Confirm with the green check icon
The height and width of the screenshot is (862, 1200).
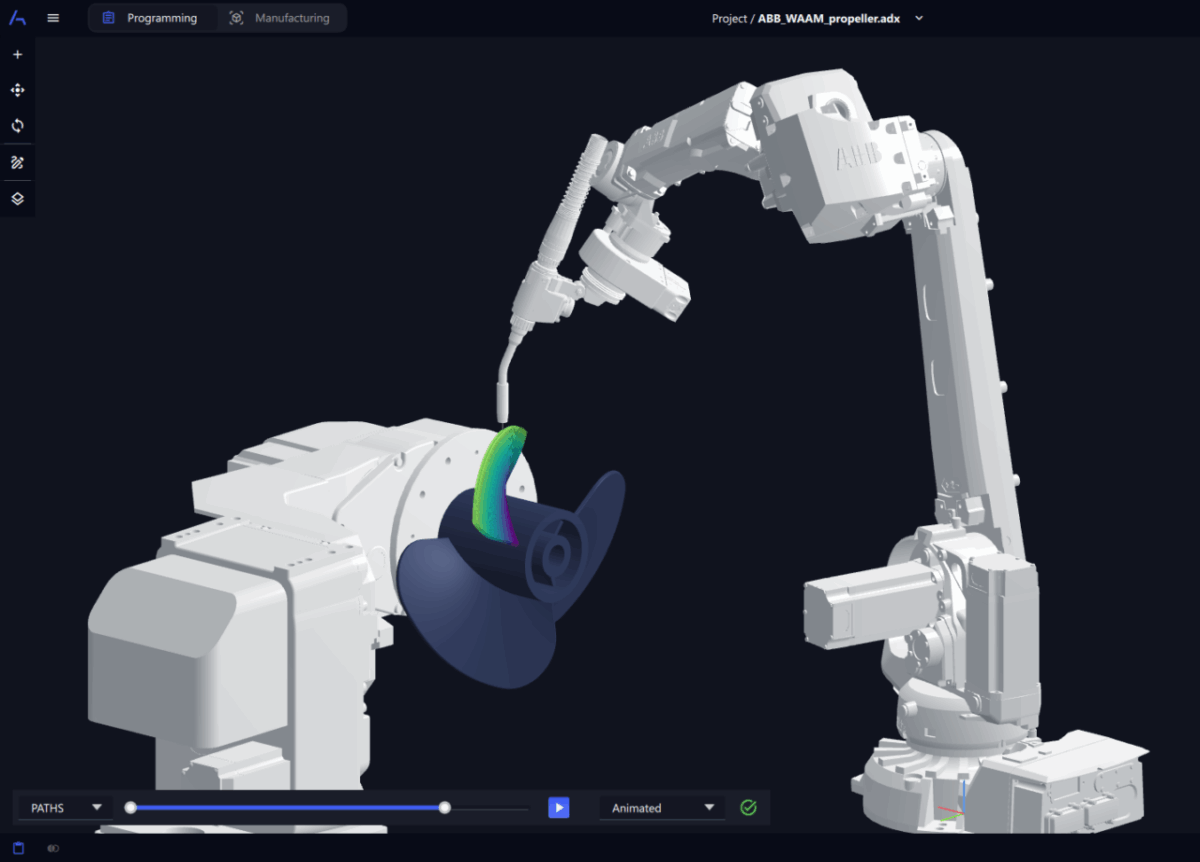point(748,807)
